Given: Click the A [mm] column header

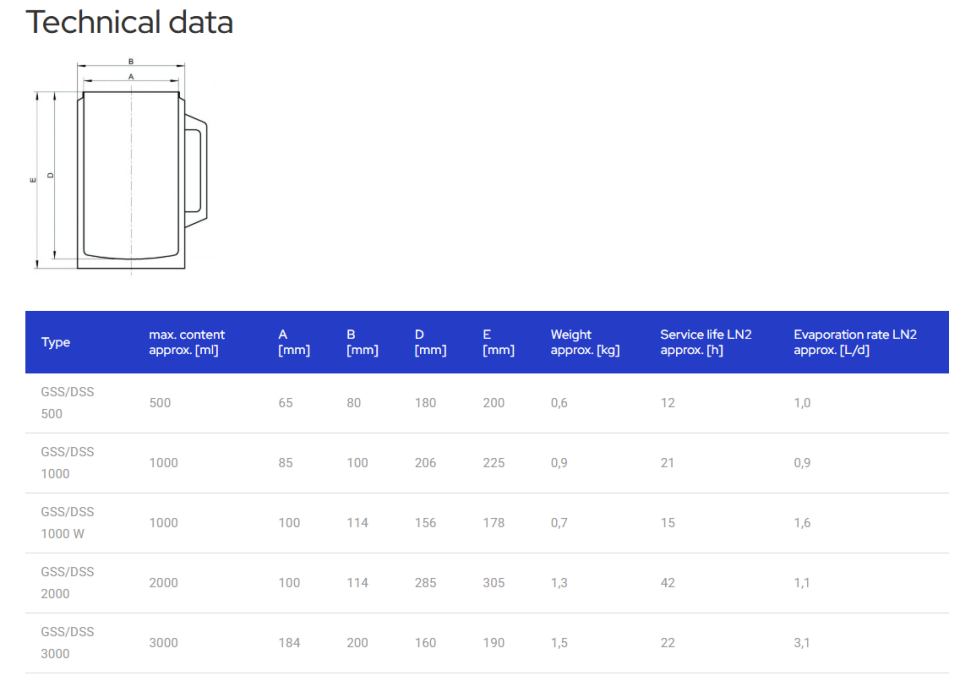Looking at the screenshot, I should tap(294, 342).
